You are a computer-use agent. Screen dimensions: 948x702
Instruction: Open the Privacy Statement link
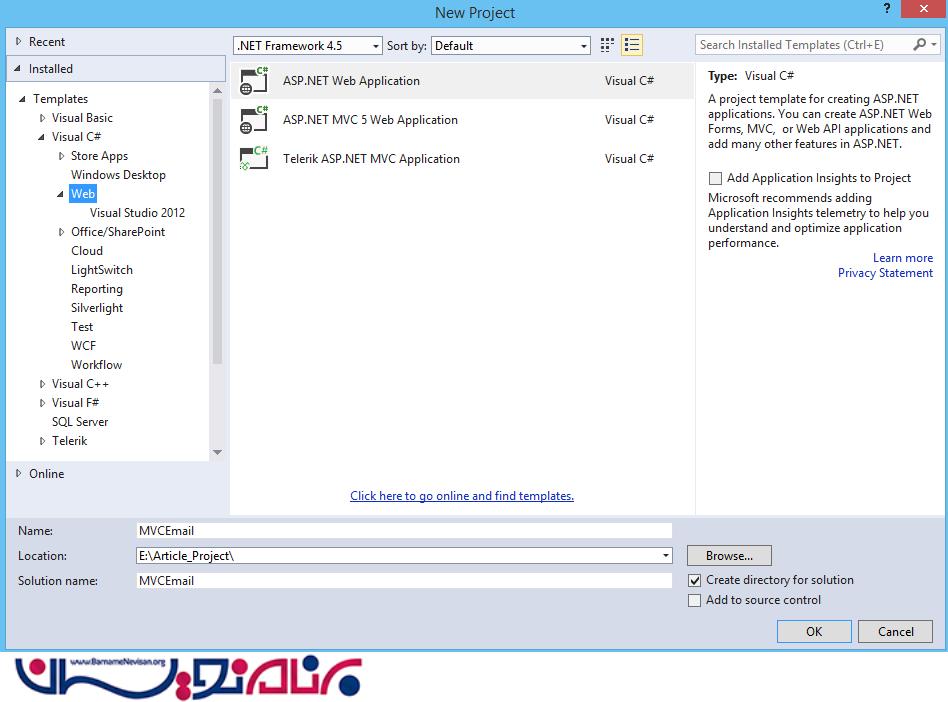point(885,273)
